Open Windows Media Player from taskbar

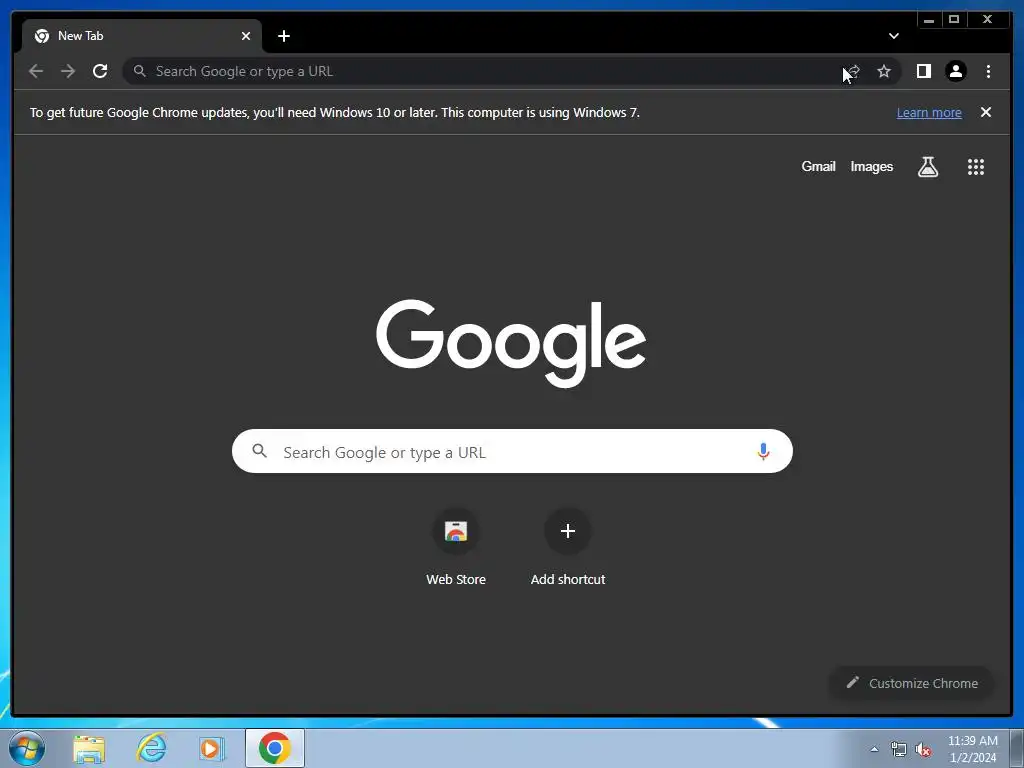pyautogui.click(x=212, y=748)
